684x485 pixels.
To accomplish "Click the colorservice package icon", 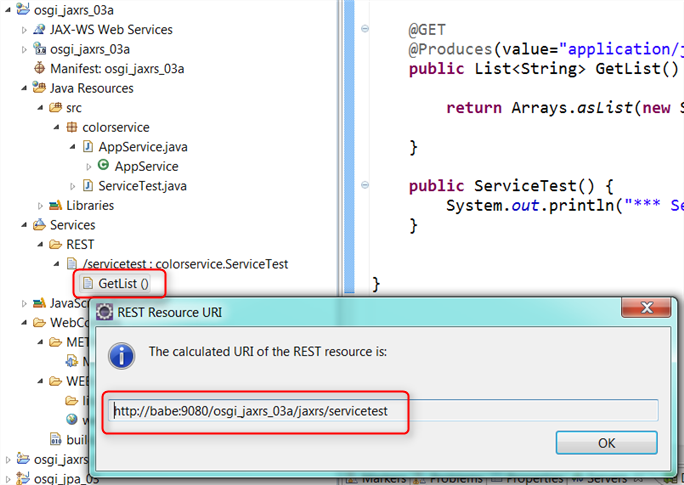I will point(72,127).
